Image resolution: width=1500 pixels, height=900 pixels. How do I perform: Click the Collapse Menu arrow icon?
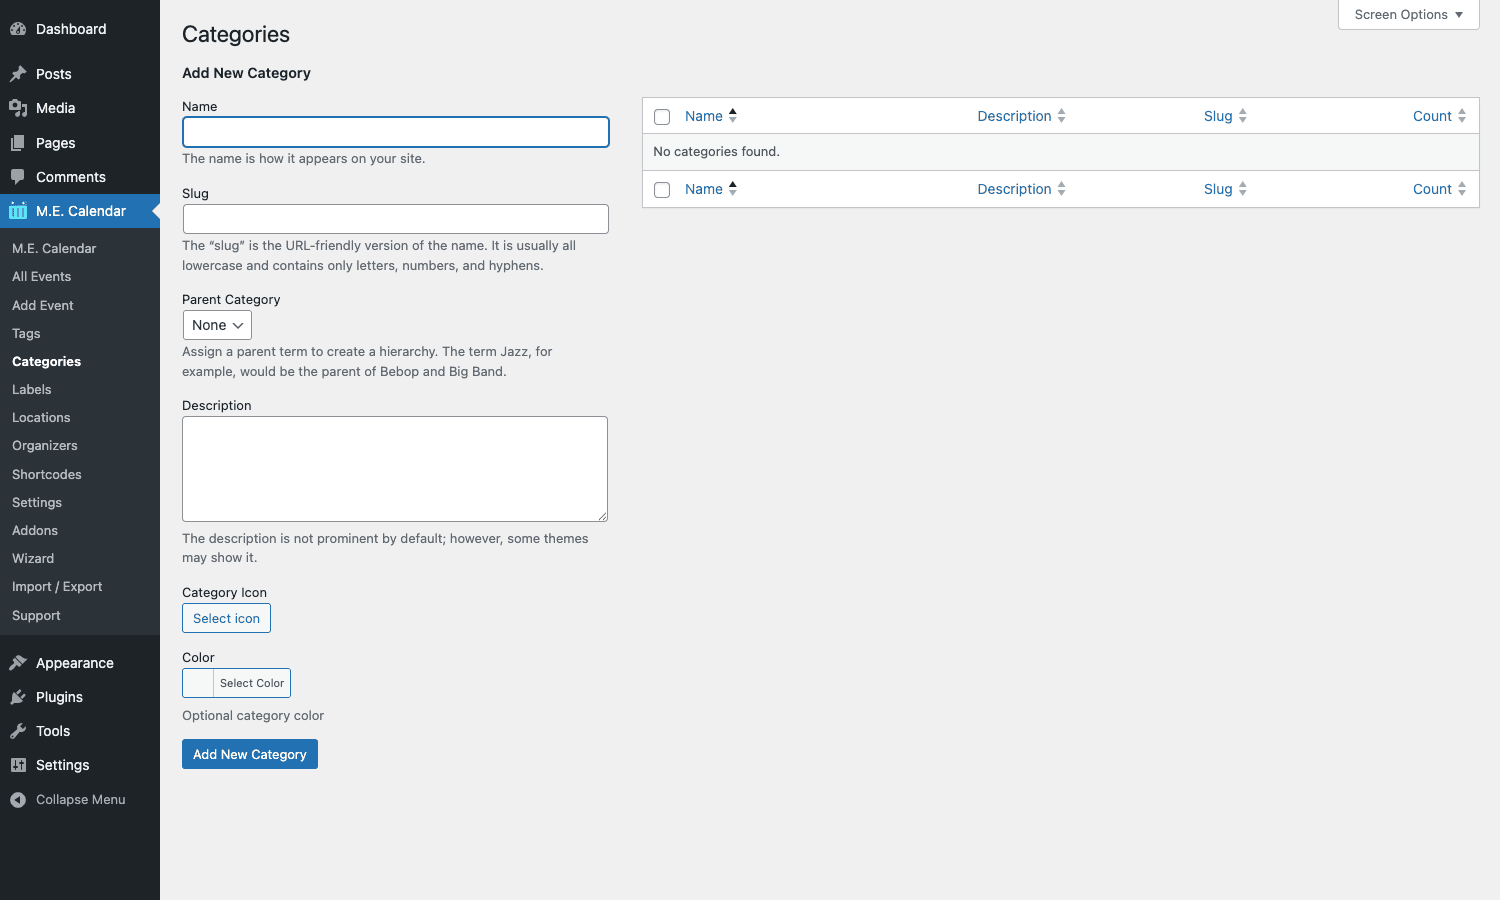point(18,799)
